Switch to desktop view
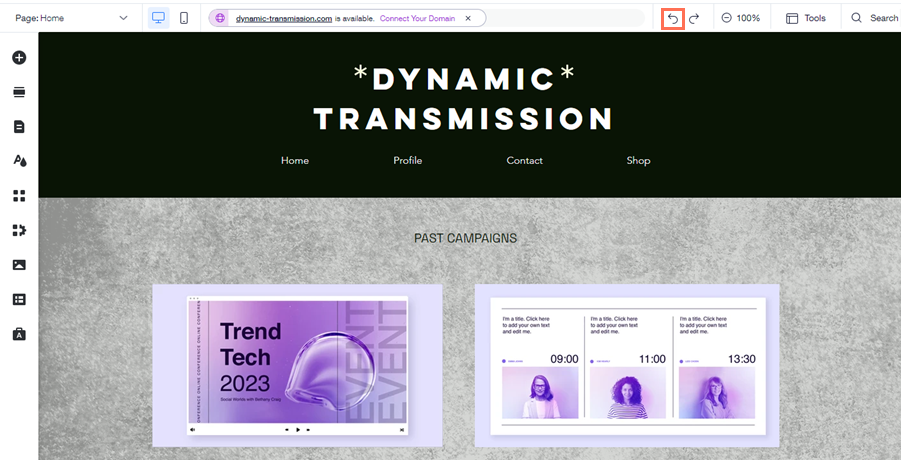 [159, 18]
